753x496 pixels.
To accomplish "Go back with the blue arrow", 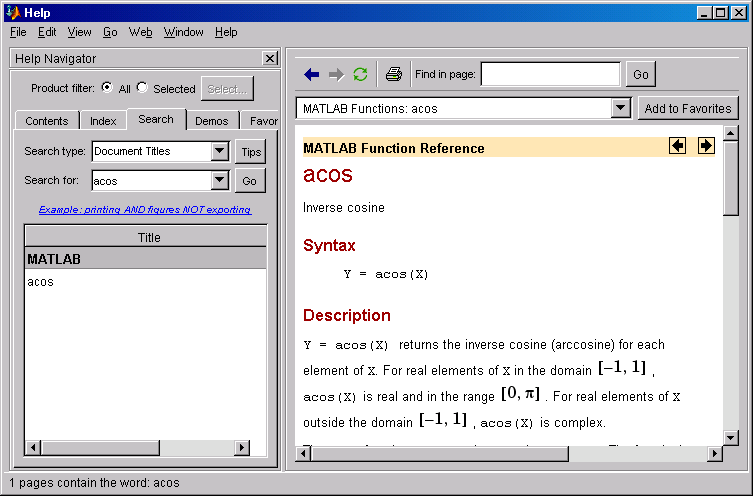I will [x=312, y=74].
